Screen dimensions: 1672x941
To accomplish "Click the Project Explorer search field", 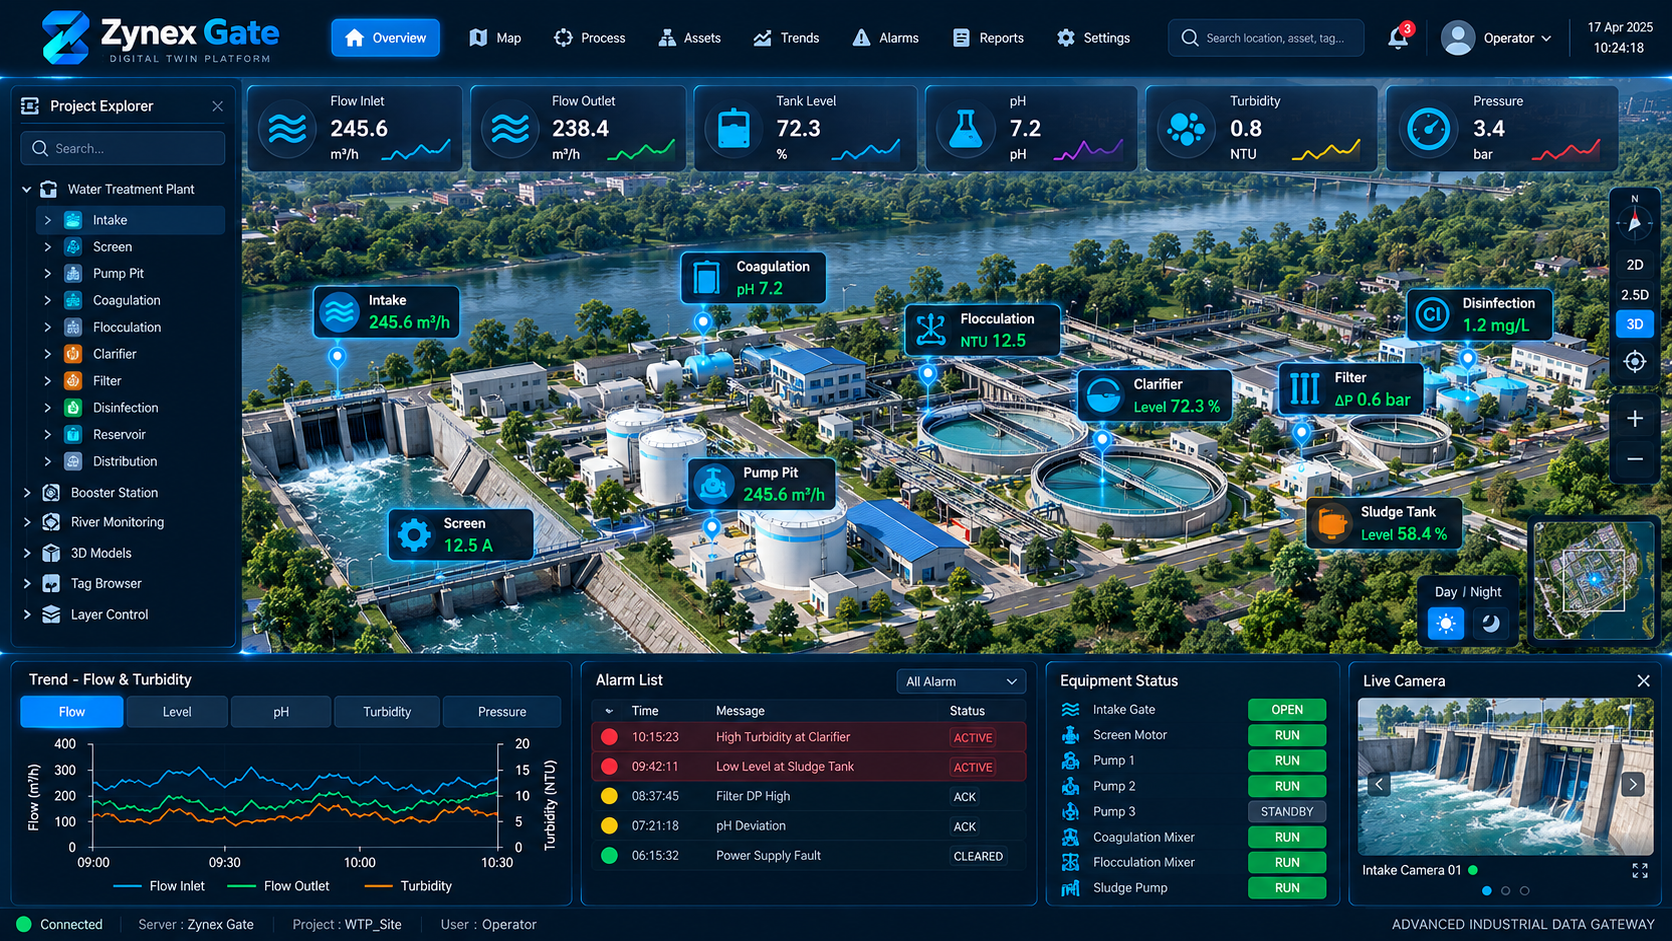I will pyautogui.click(x=123, y=148).
